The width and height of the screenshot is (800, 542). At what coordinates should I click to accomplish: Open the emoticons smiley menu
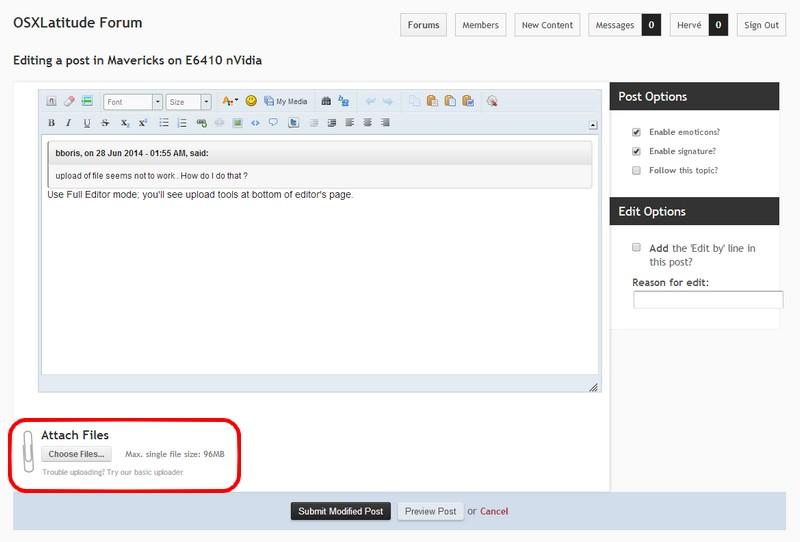pyautogui.click(x=251, y=101)
